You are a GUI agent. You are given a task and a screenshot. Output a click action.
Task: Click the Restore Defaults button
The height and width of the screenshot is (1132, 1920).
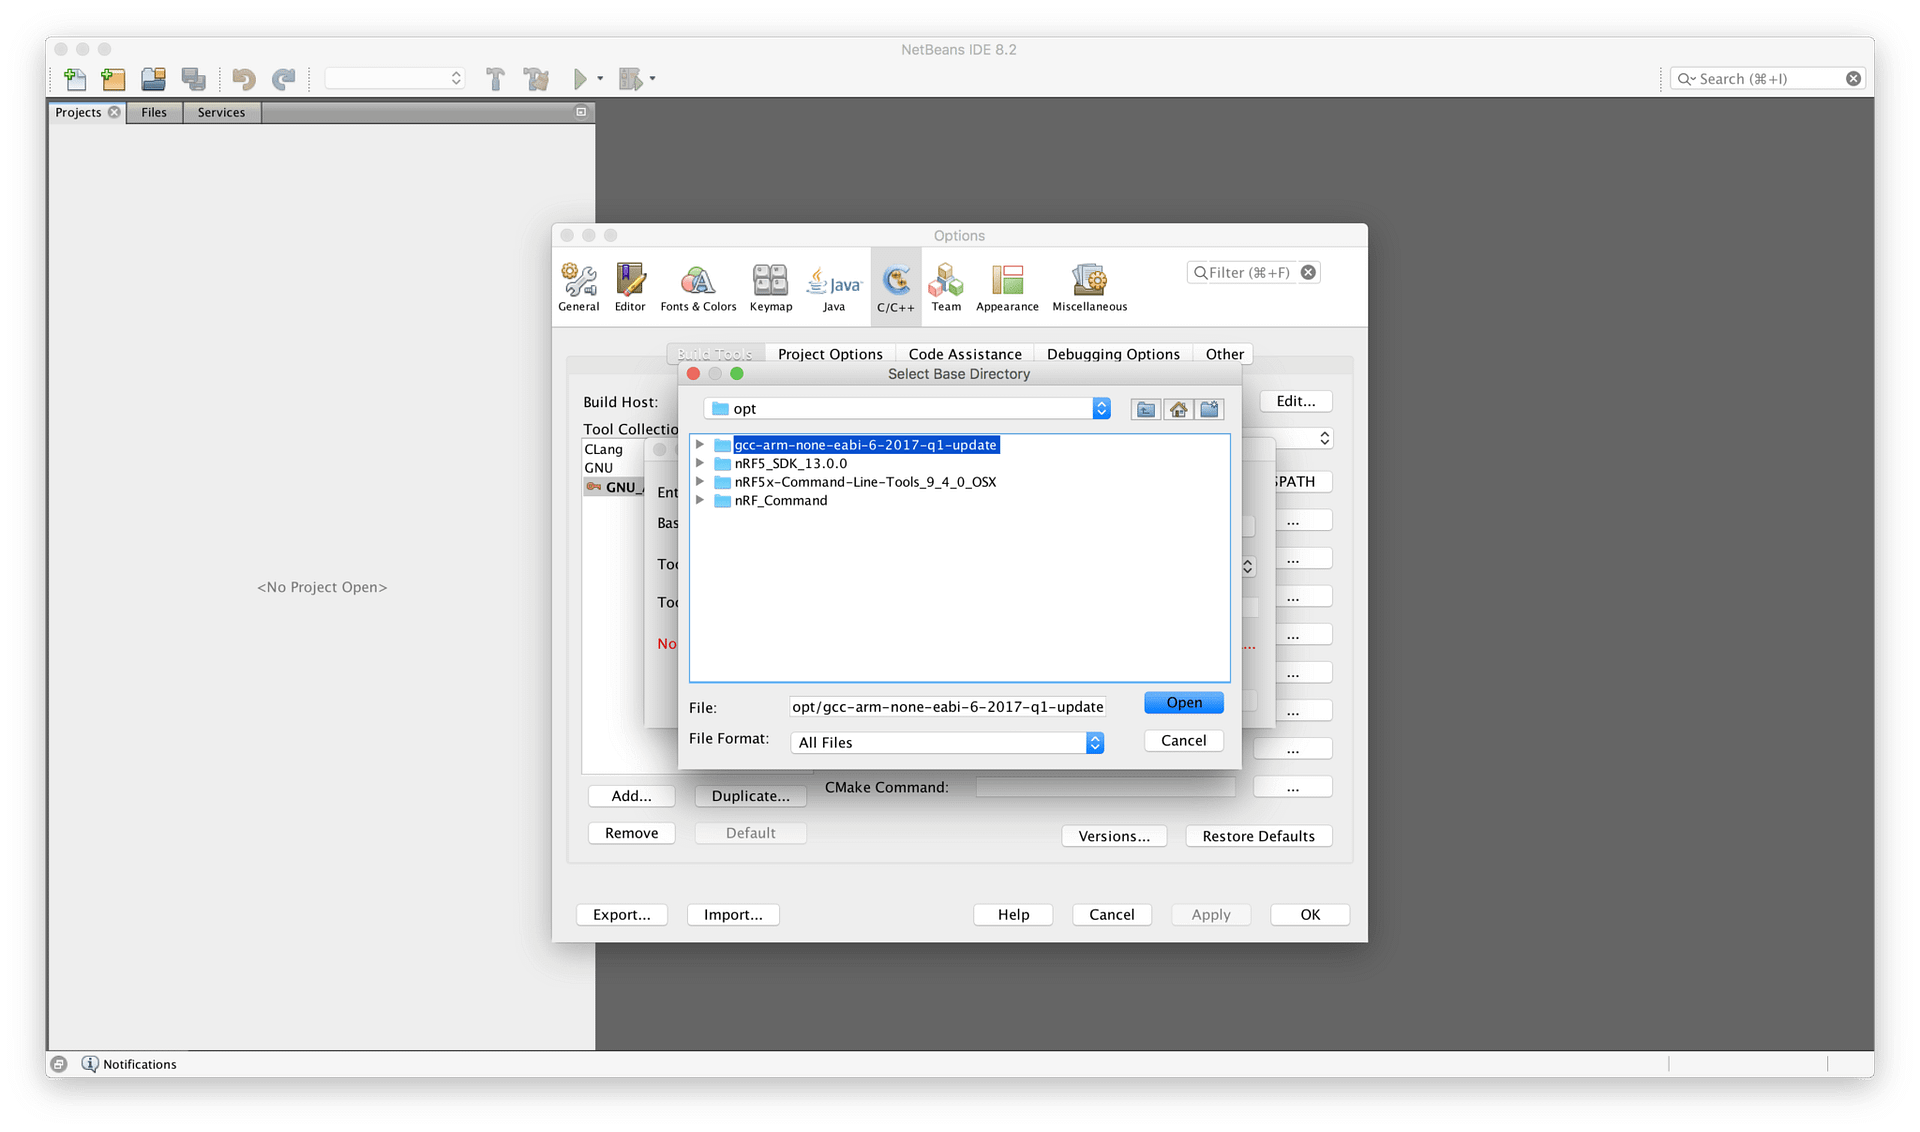[x=1259, y=836]
